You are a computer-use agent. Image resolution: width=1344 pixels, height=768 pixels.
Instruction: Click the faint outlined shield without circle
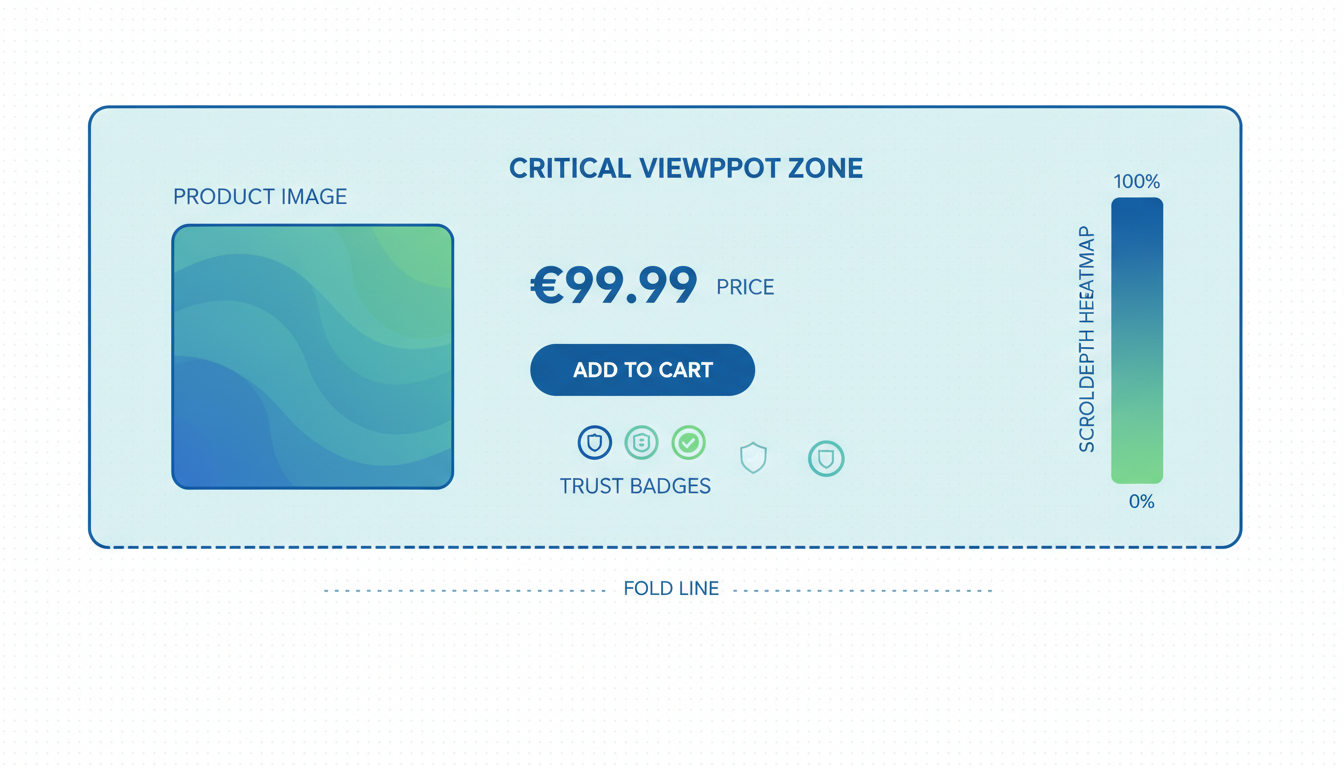[x=753, y=458]
